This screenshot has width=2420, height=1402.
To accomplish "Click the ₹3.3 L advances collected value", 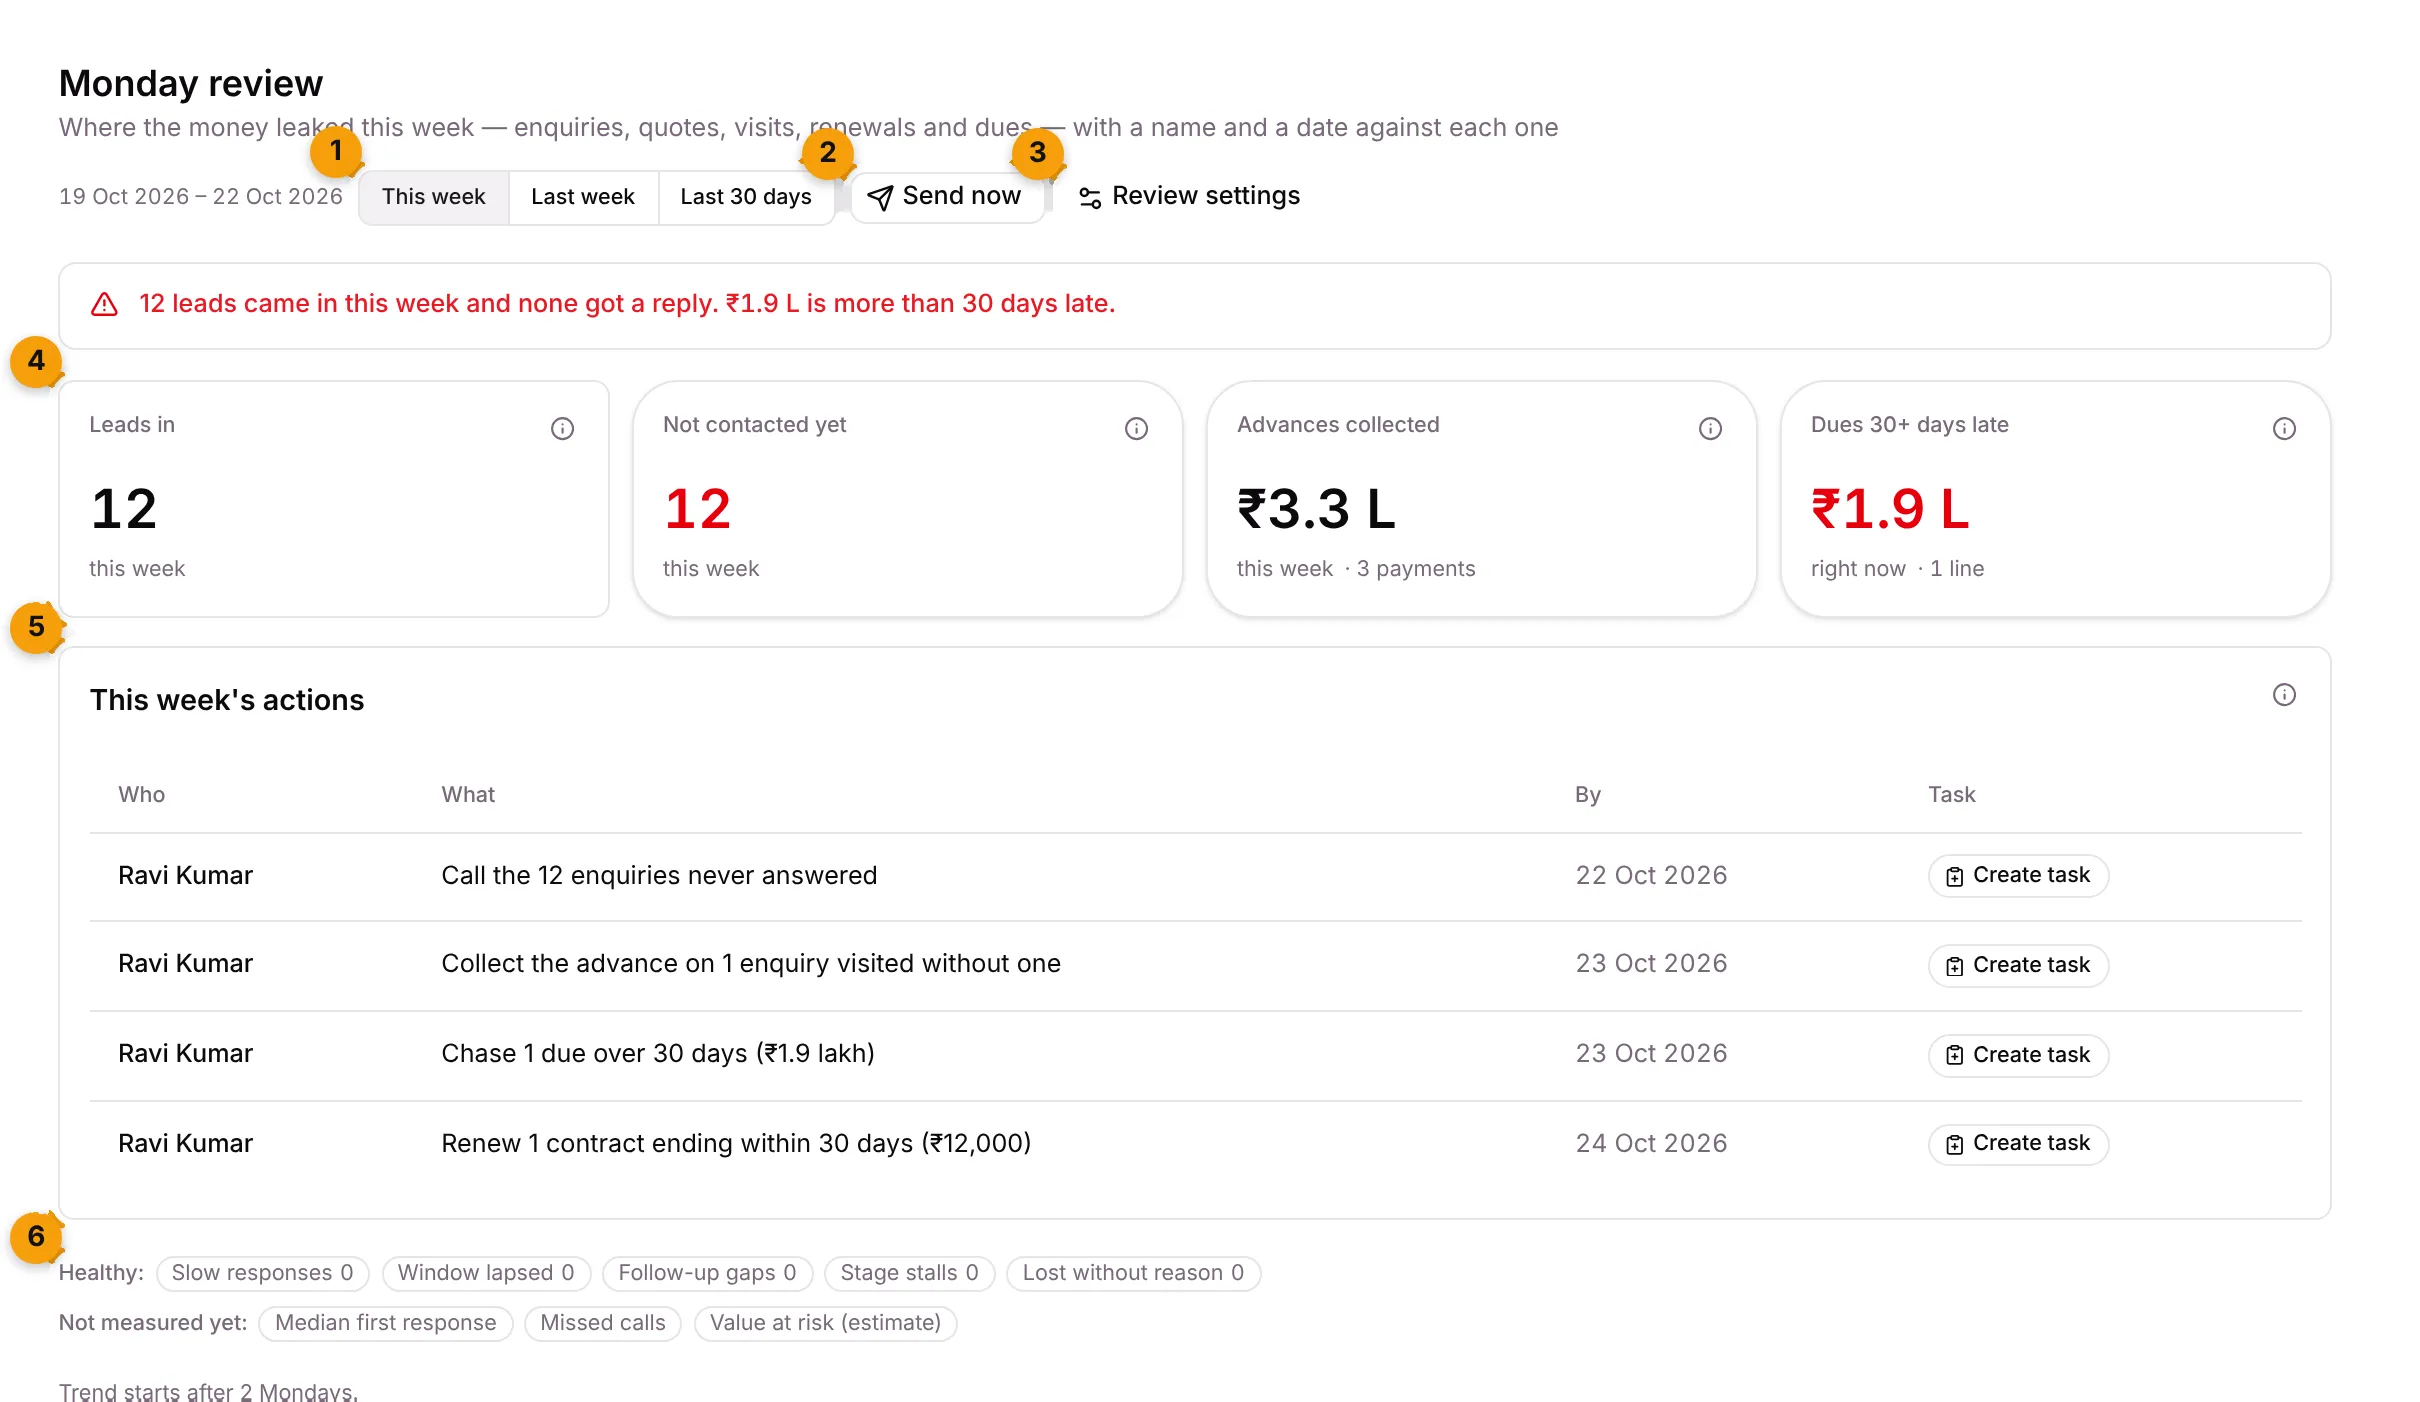I will click(1316, 508).
